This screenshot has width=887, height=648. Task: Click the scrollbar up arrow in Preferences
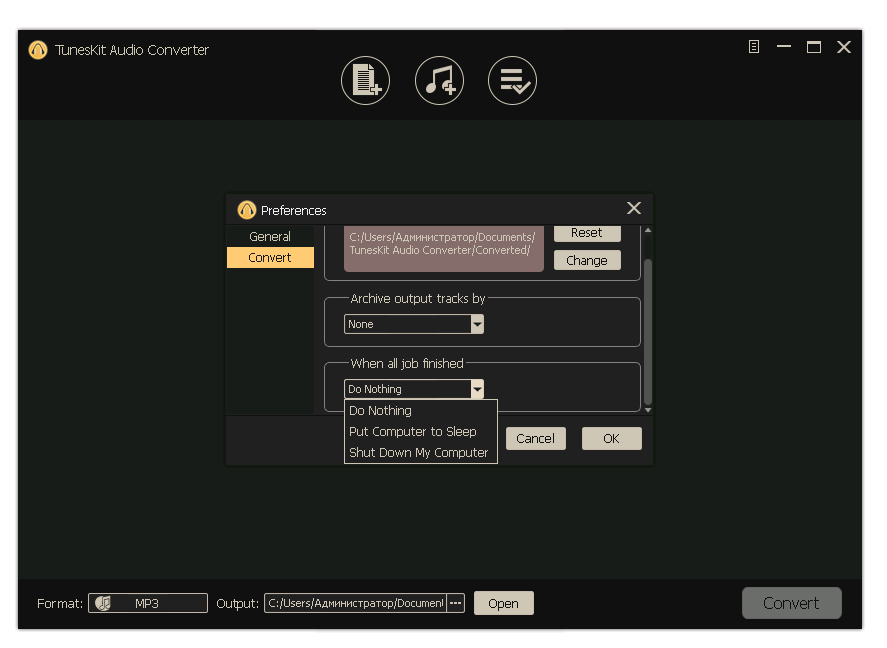click(x=648, y=231)
